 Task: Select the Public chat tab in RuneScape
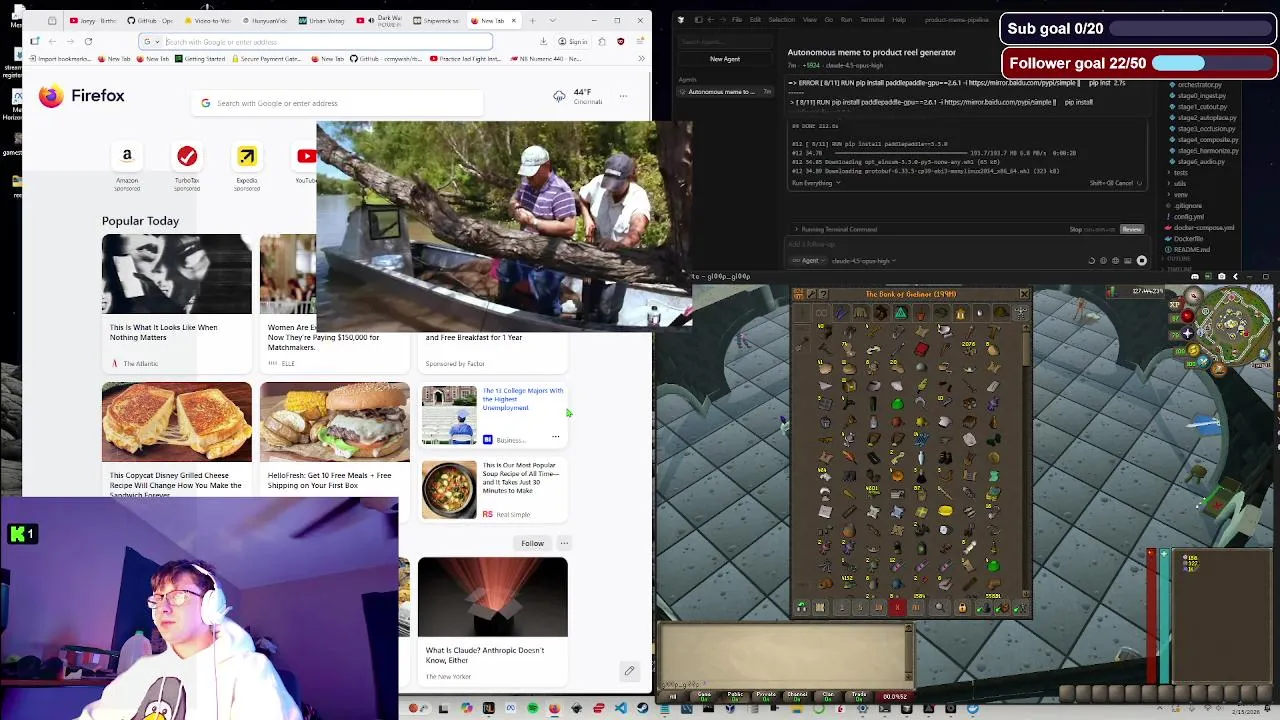[x=736, y=696]
